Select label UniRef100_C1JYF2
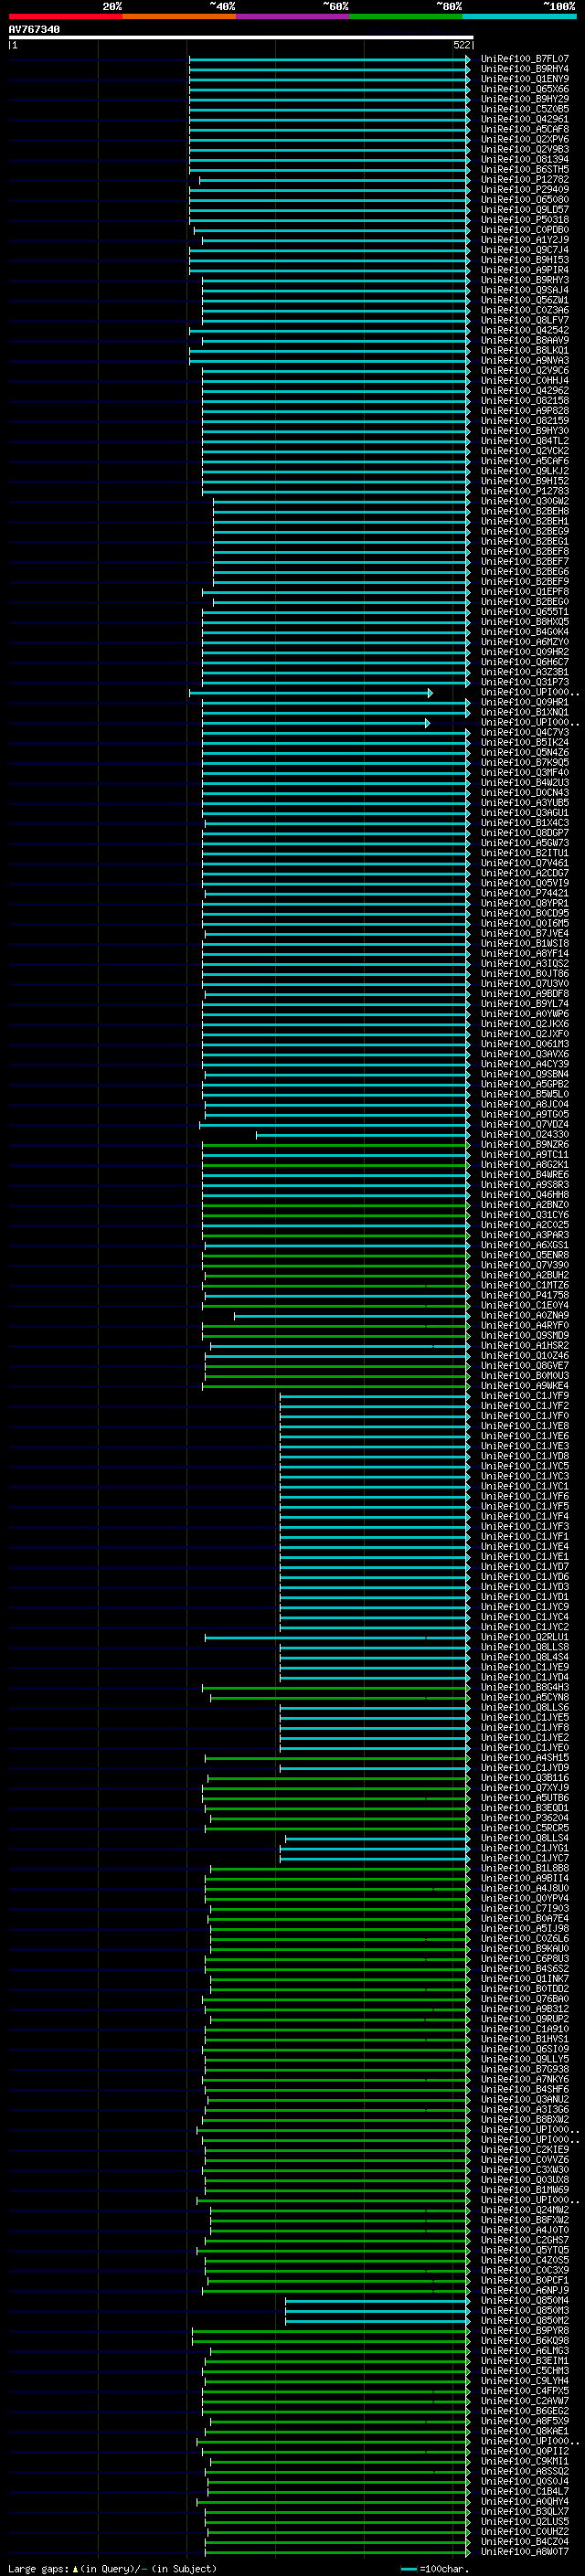 tap(524, 1405)
